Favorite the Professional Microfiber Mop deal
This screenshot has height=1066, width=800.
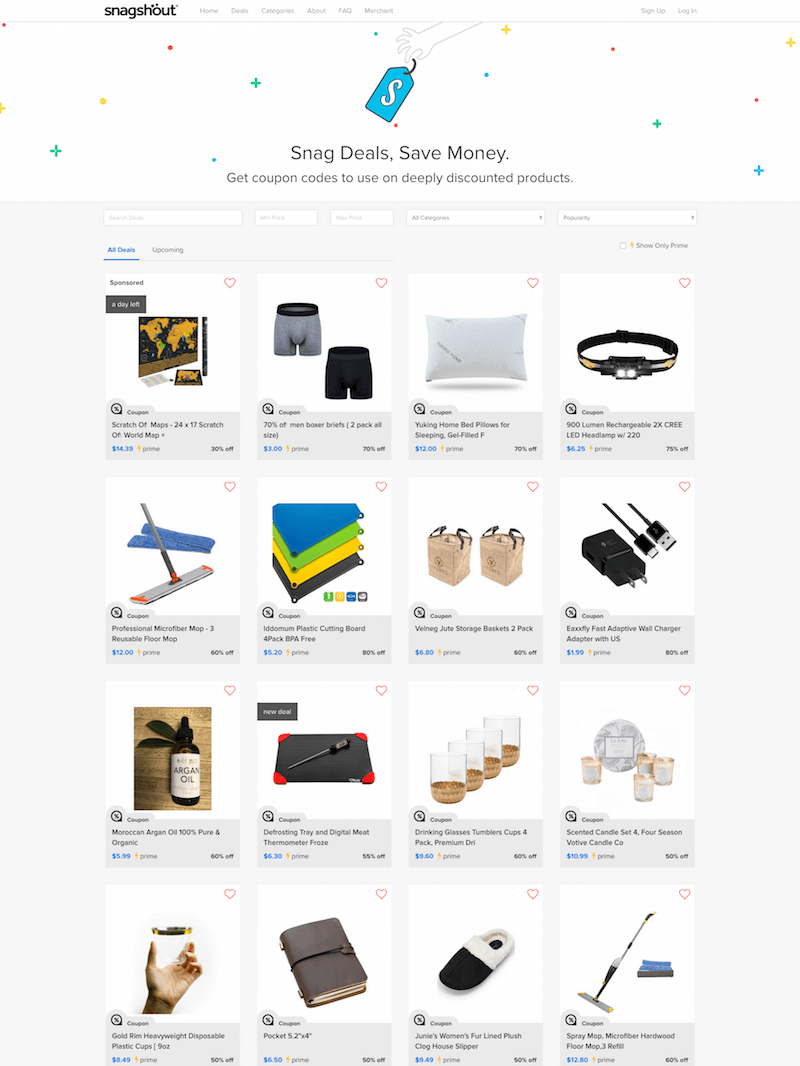click(x=230, y=487)
